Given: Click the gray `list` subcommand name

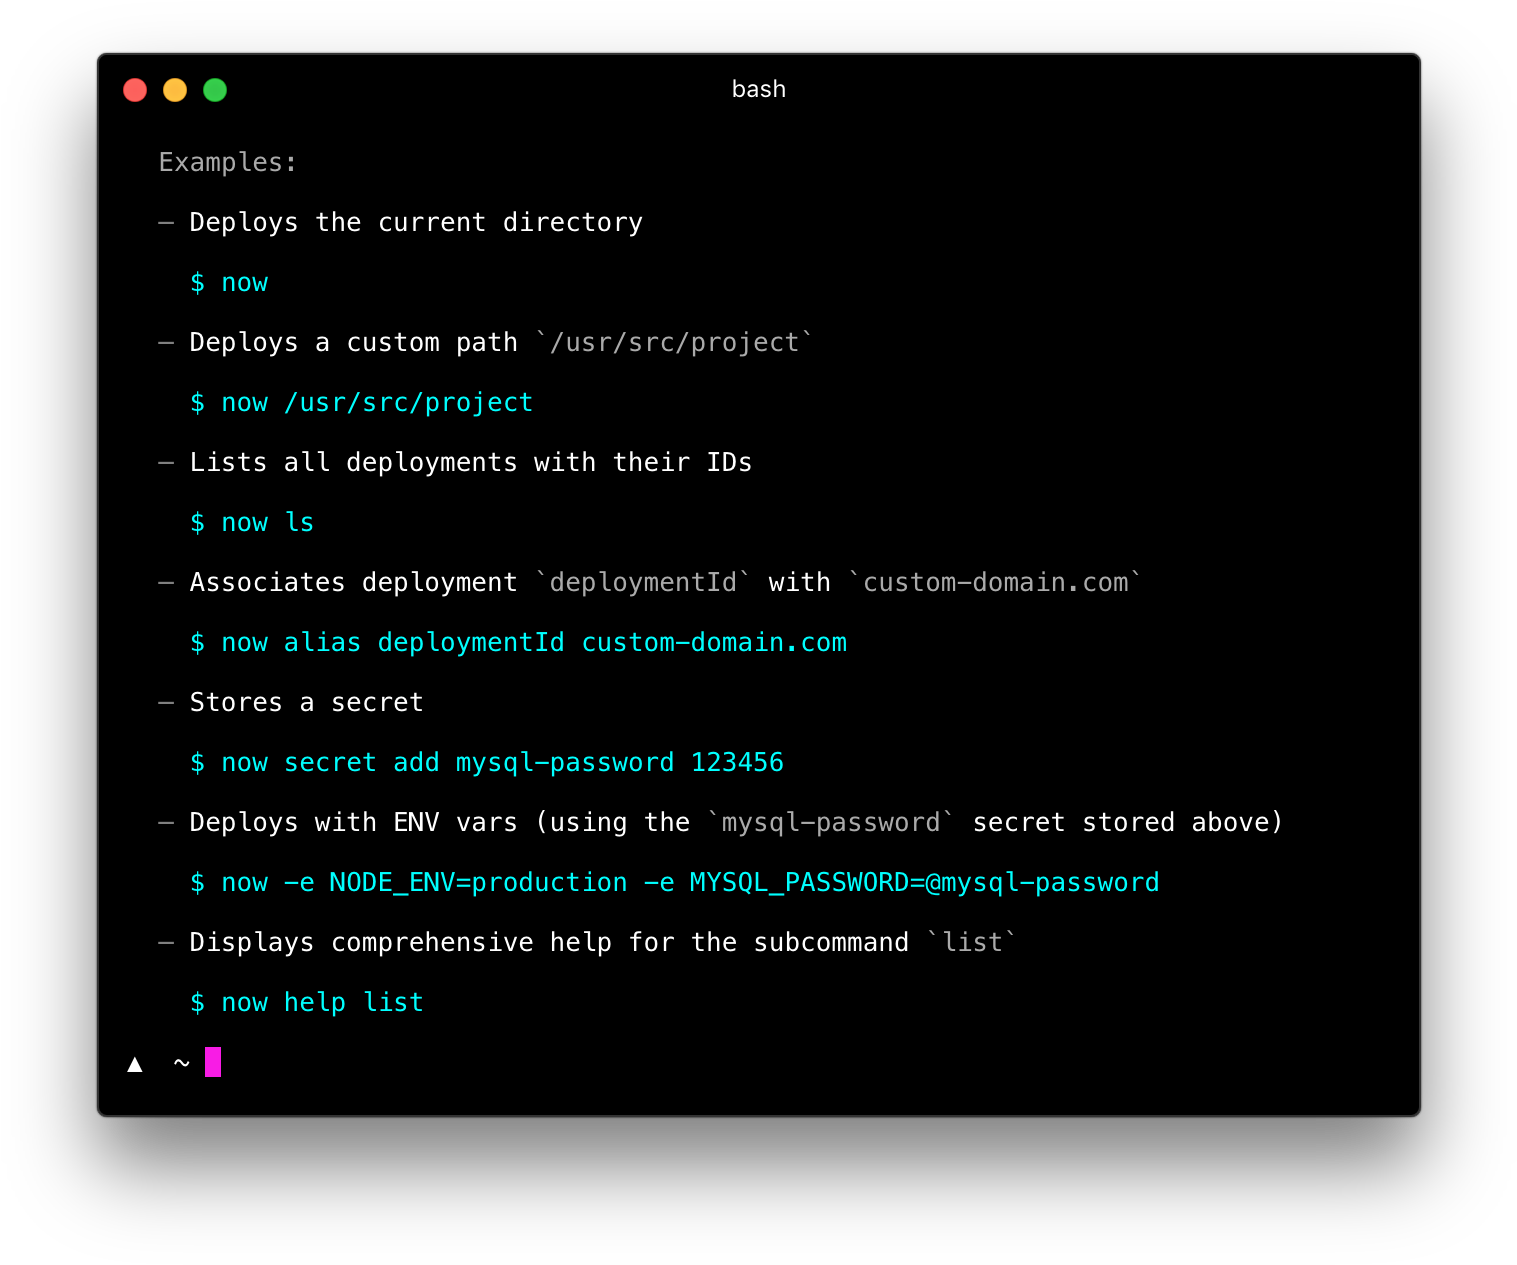Looking at the screenshot, I should point(972,943).
